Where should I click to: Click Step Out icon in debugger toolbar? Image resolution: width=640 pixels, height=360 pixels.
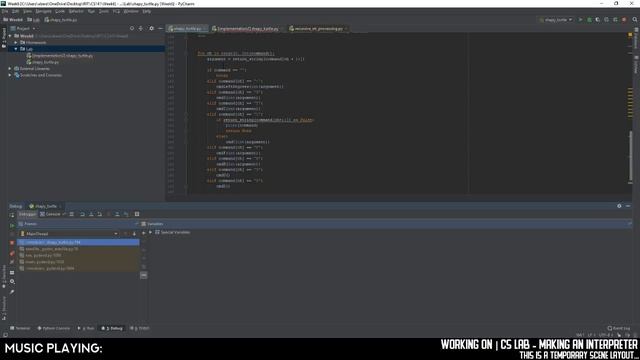click(x=117, y=214)
